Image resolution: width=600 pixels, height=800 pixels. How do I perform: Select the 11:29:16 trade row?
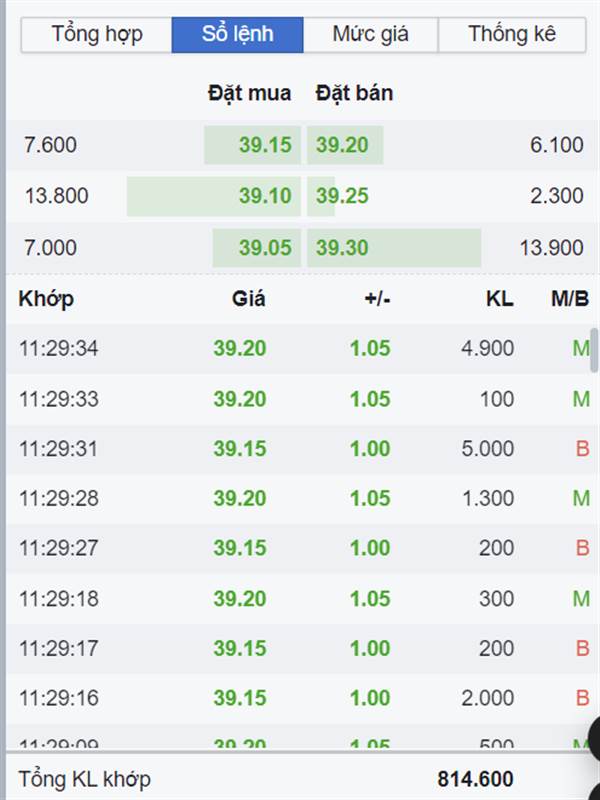(x=301, y=698)
